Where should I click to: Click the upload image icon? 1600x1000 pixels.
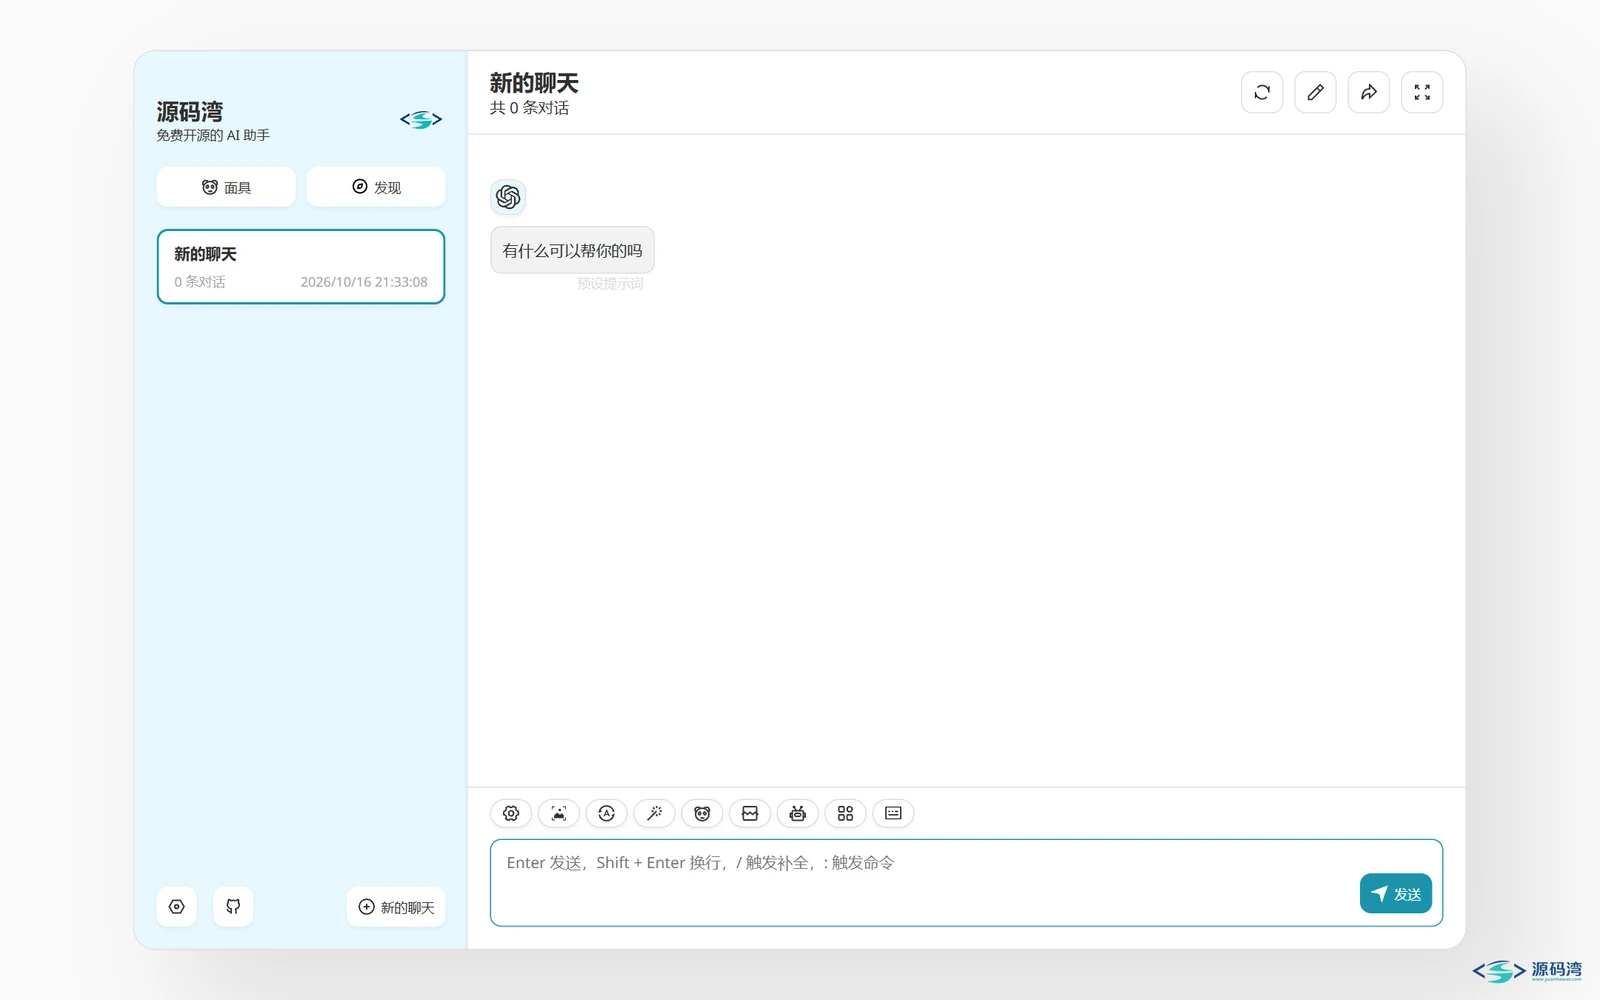(559, 813)
